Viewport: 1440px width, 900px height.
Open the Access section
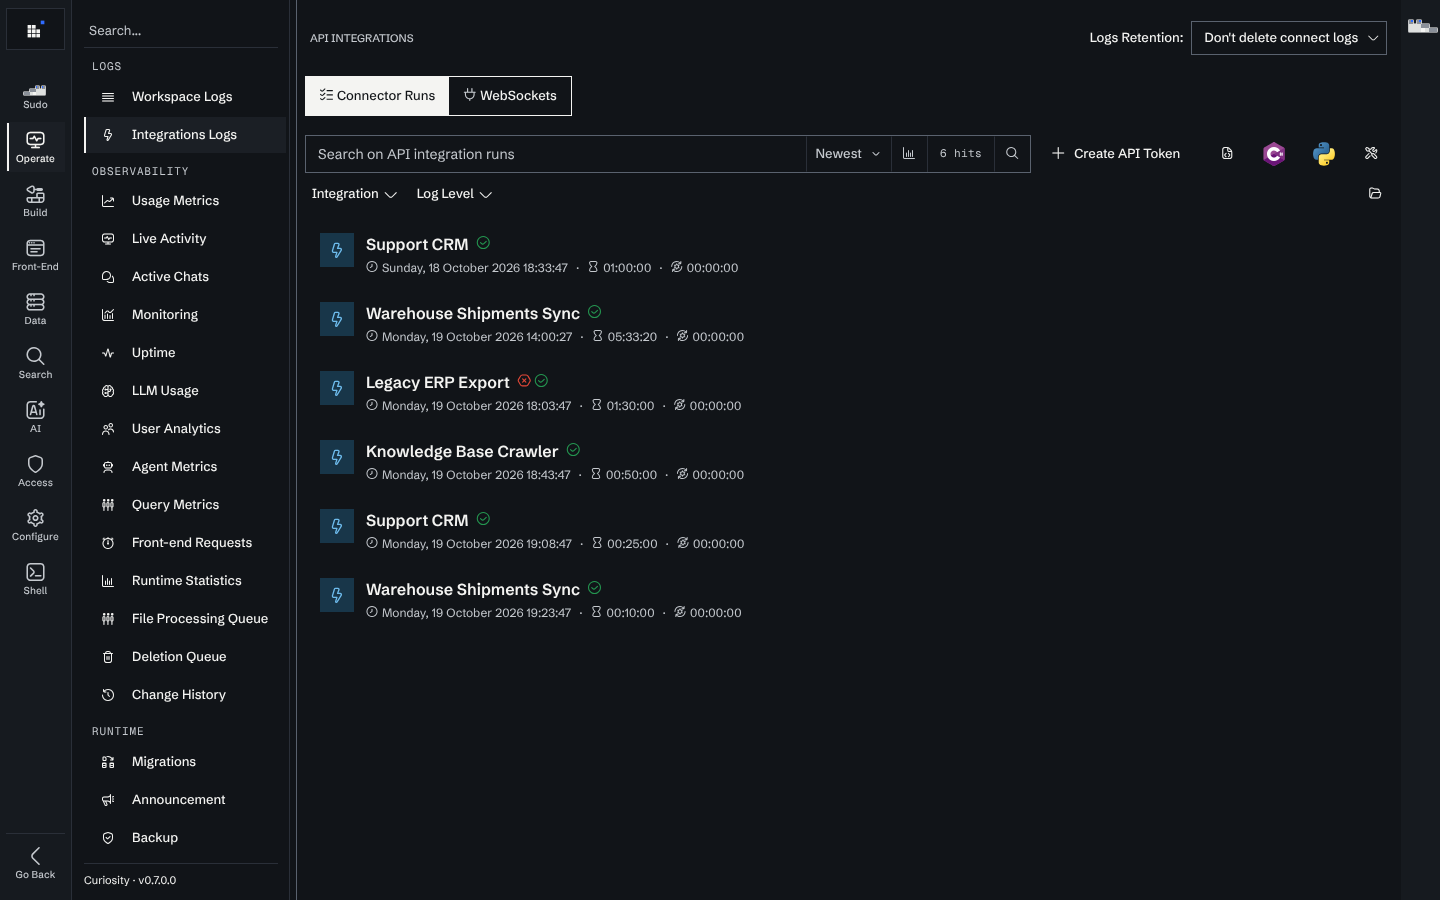pos(35,471)
